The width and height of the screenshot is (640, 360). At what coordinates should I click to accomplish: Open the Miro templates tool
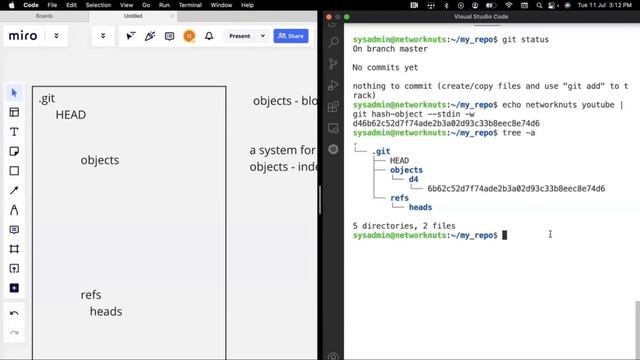14,112
